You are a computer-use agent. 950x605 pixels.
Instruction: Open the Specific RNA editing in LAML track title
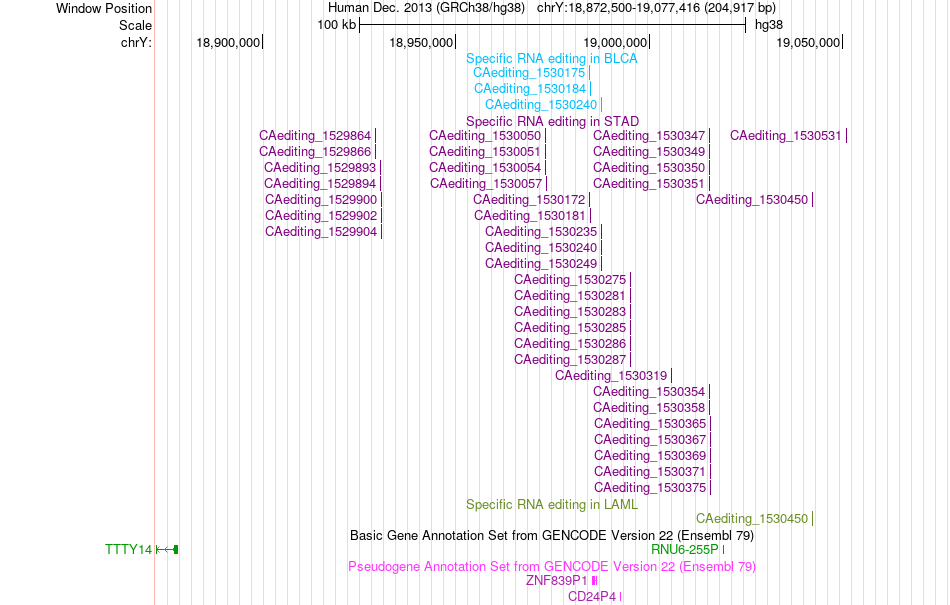(551, 504)
